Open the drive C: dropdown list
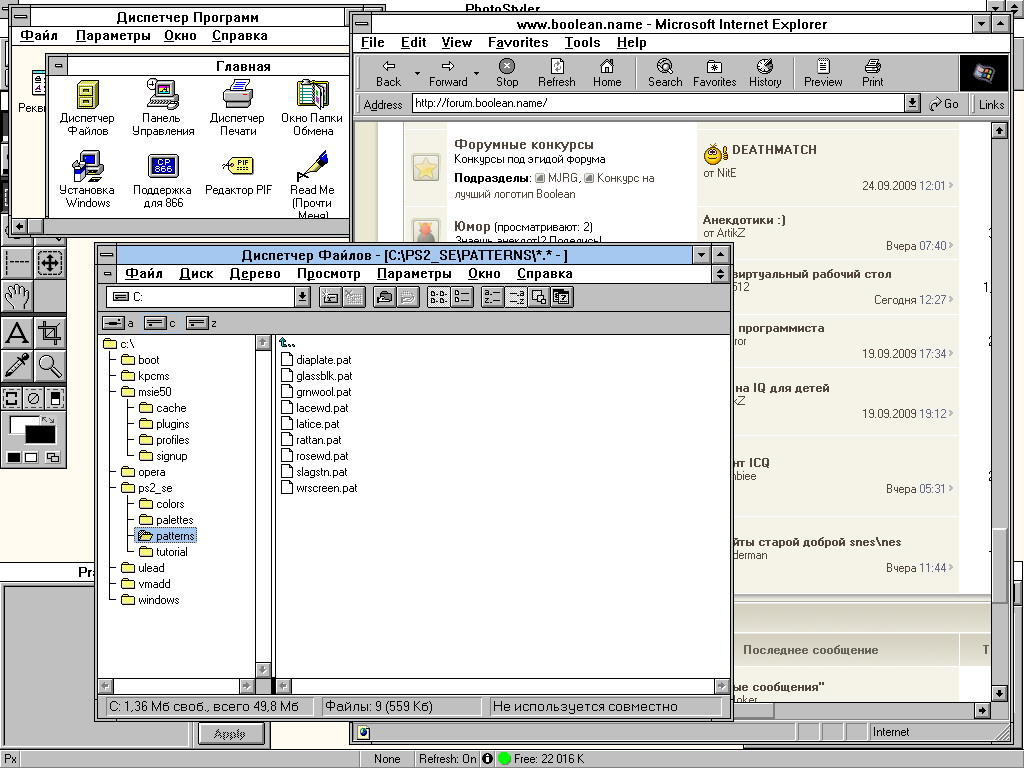The image size is (1024, 768). [x=302, y=297]
